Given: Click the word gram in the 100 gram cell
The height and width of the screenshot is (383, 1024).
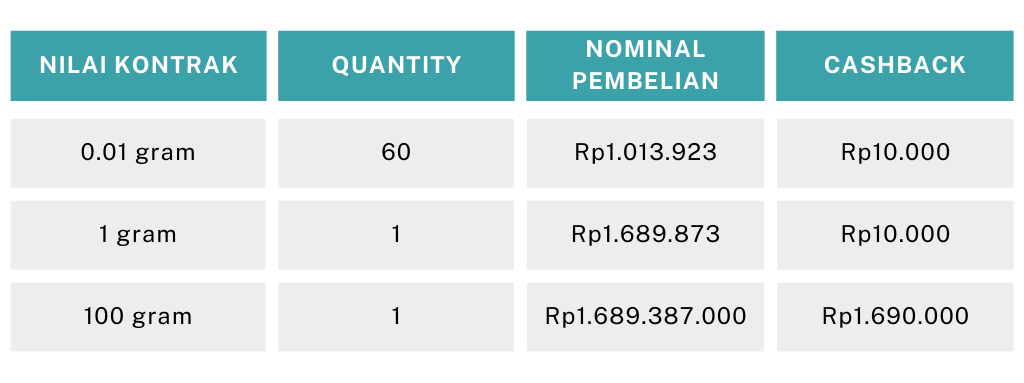Looking at the screenshot, I should pyautogui.click(x=162, y=318).
